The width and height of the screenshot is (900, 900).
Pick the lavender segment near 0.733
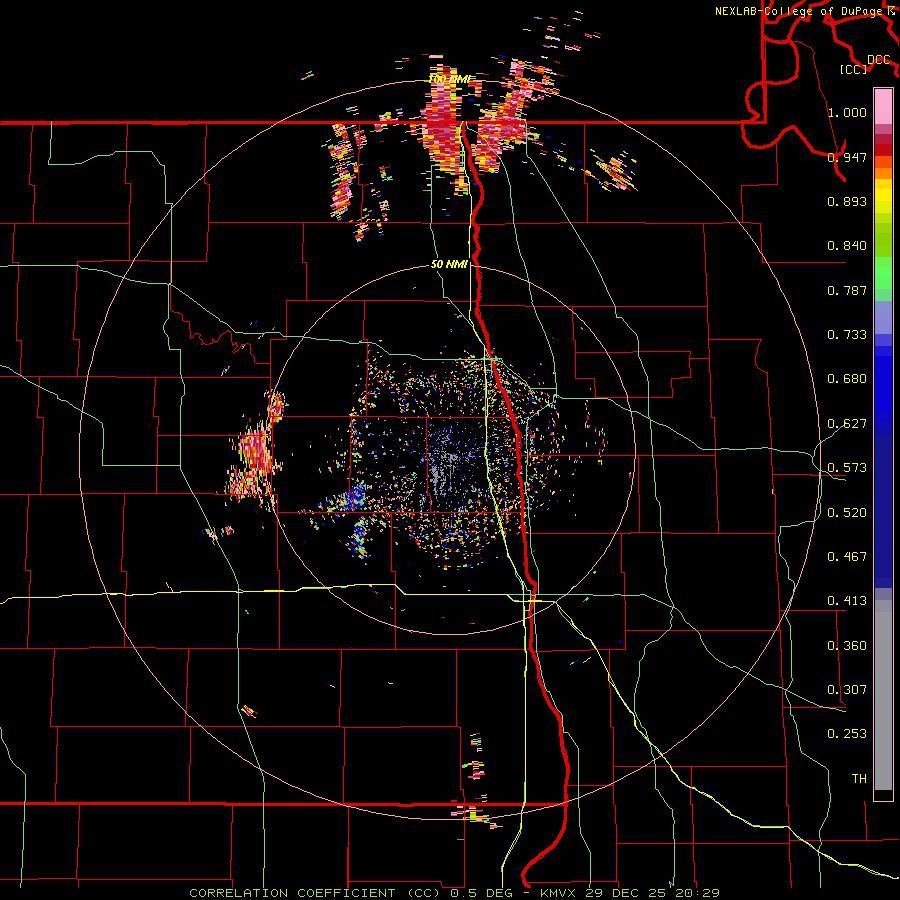pos(883,317)
